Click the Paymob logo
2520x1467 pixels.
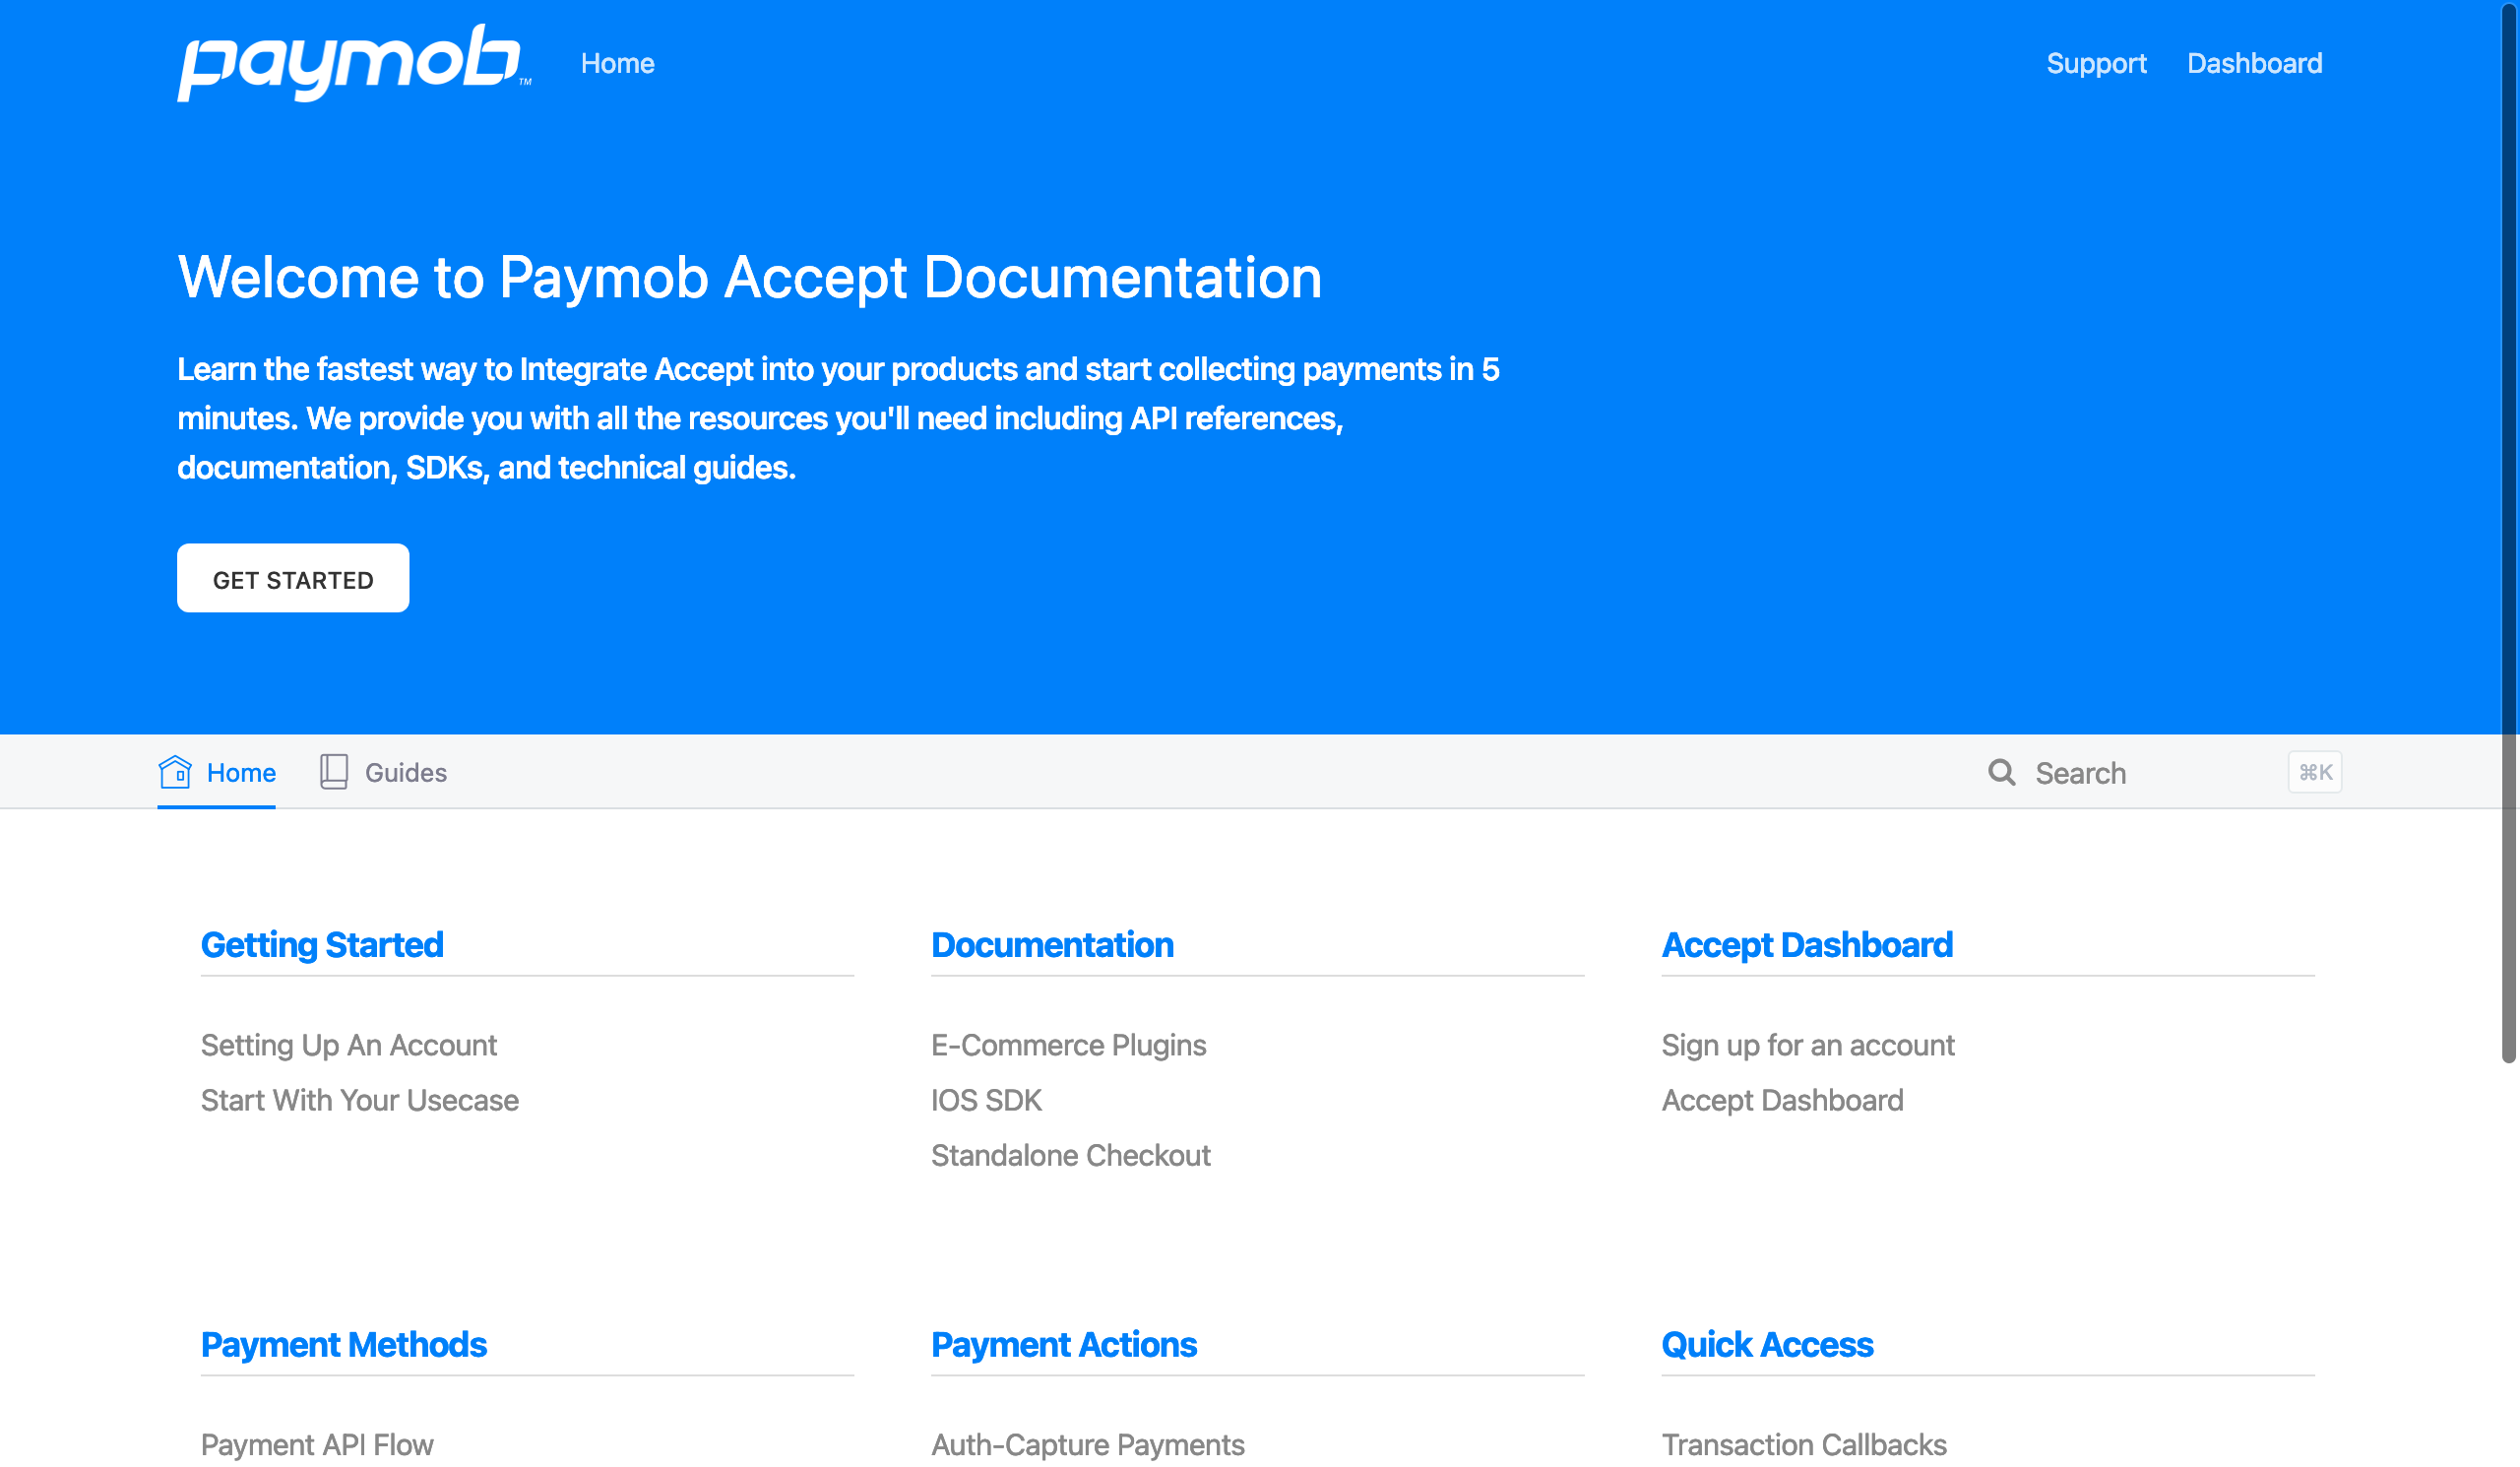(353, 62)
